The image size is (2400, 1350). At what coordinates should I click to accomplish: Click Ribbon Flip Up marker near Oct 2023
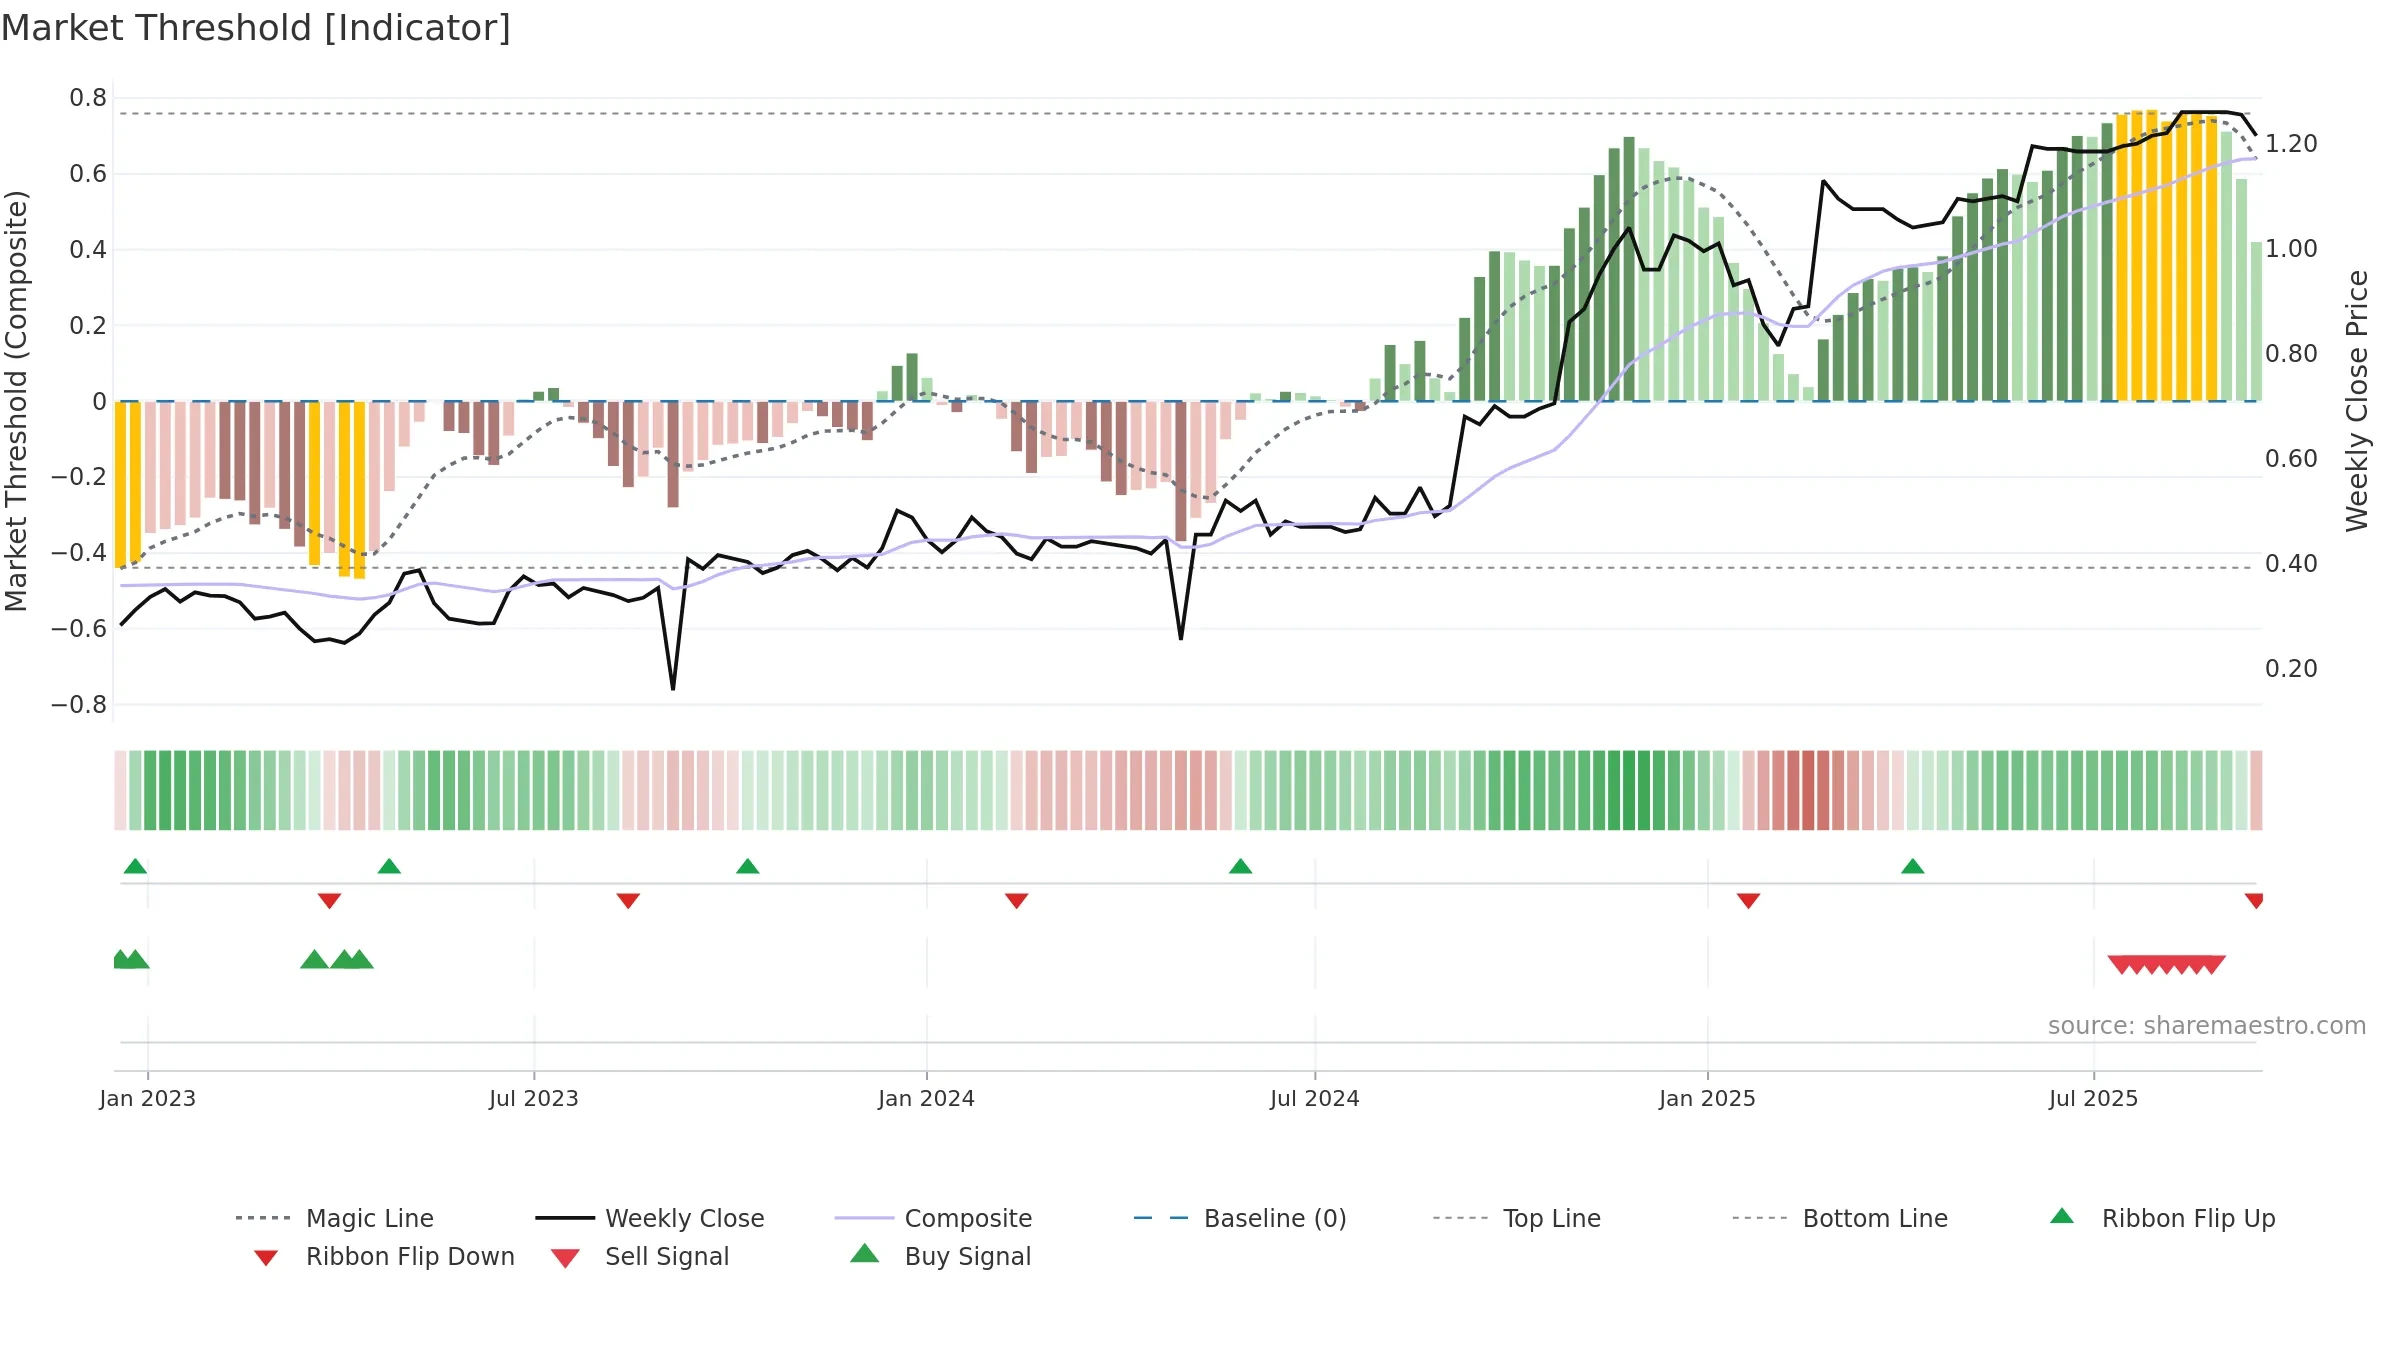pyautogui.click(x=747, y=866)
